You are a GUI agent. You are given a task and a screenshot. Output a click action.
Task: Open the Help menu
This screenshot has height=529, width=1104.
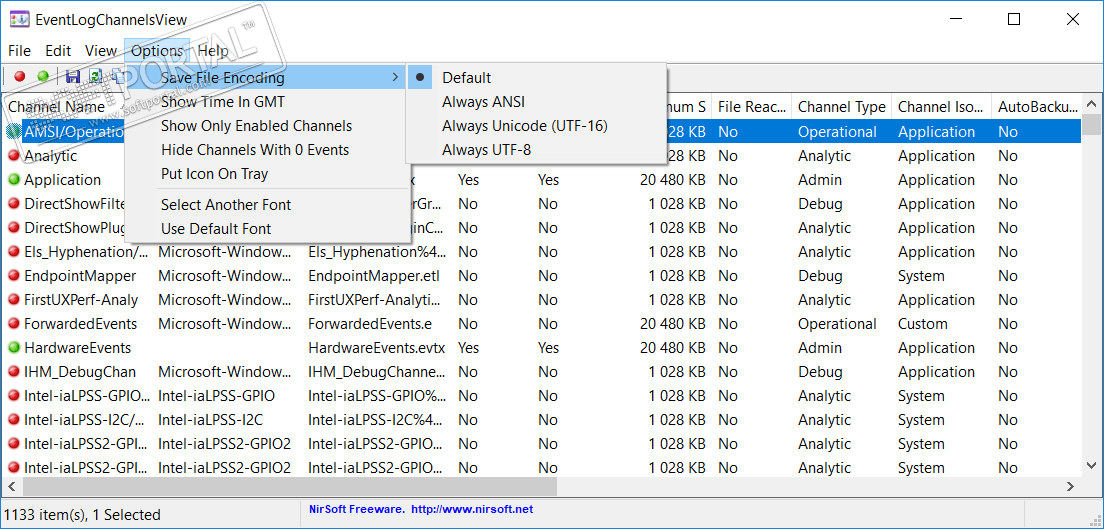tap(213, 51)
